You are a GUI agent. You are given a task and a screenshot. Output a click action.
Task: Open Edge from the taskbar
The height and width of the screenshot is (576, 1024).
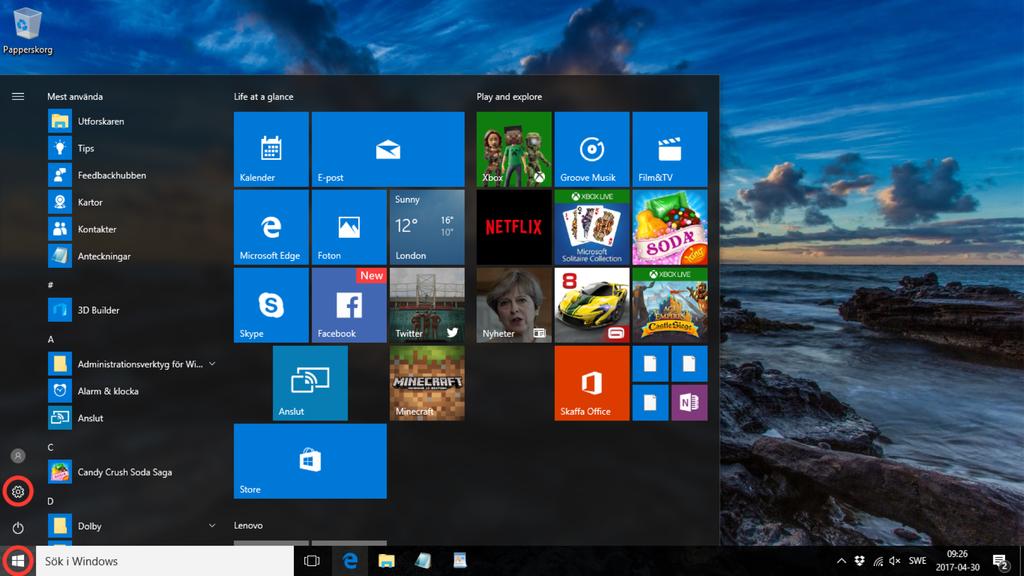350,561
